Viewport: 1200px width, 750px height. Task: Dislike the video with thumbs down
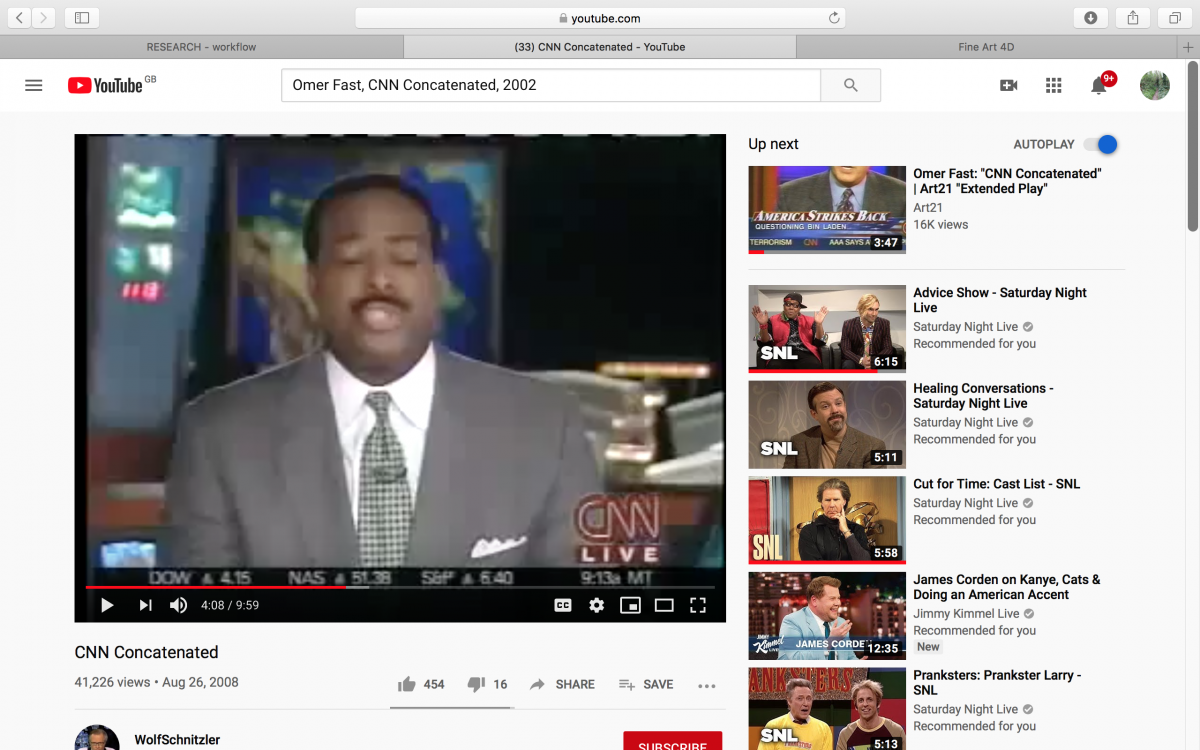[x=477, y=684]
